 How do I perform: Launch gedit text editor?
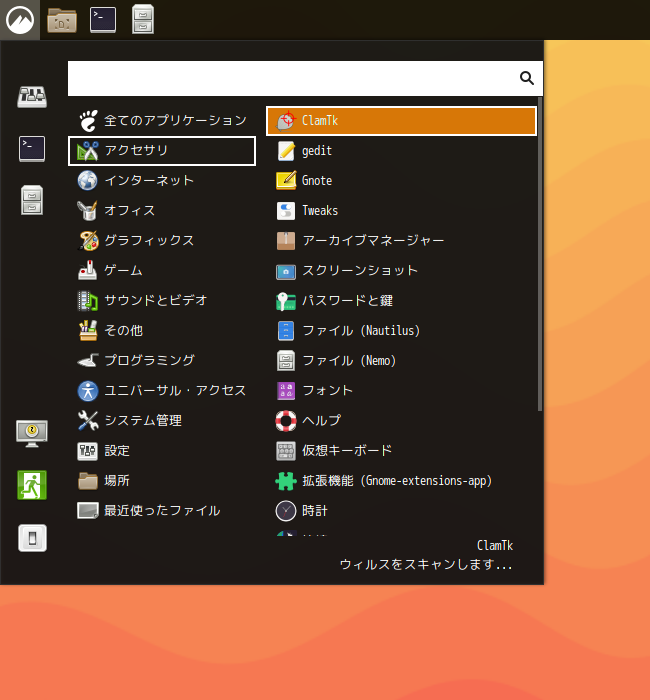(401, 151)
